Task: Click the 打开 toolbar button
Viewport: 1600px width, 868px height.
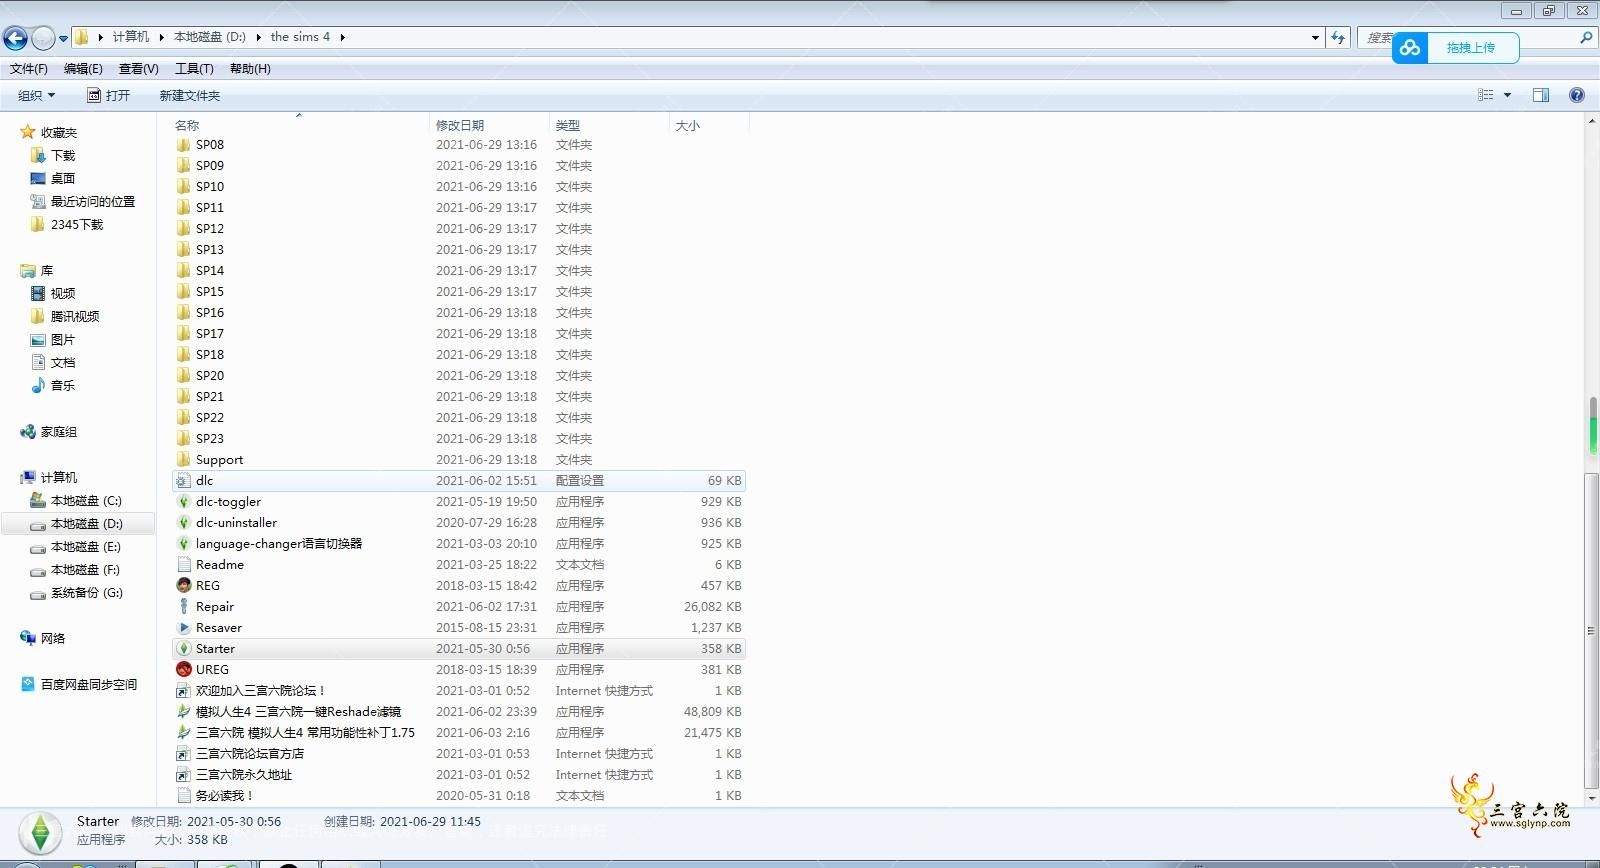Action: [x=108, y=95]
